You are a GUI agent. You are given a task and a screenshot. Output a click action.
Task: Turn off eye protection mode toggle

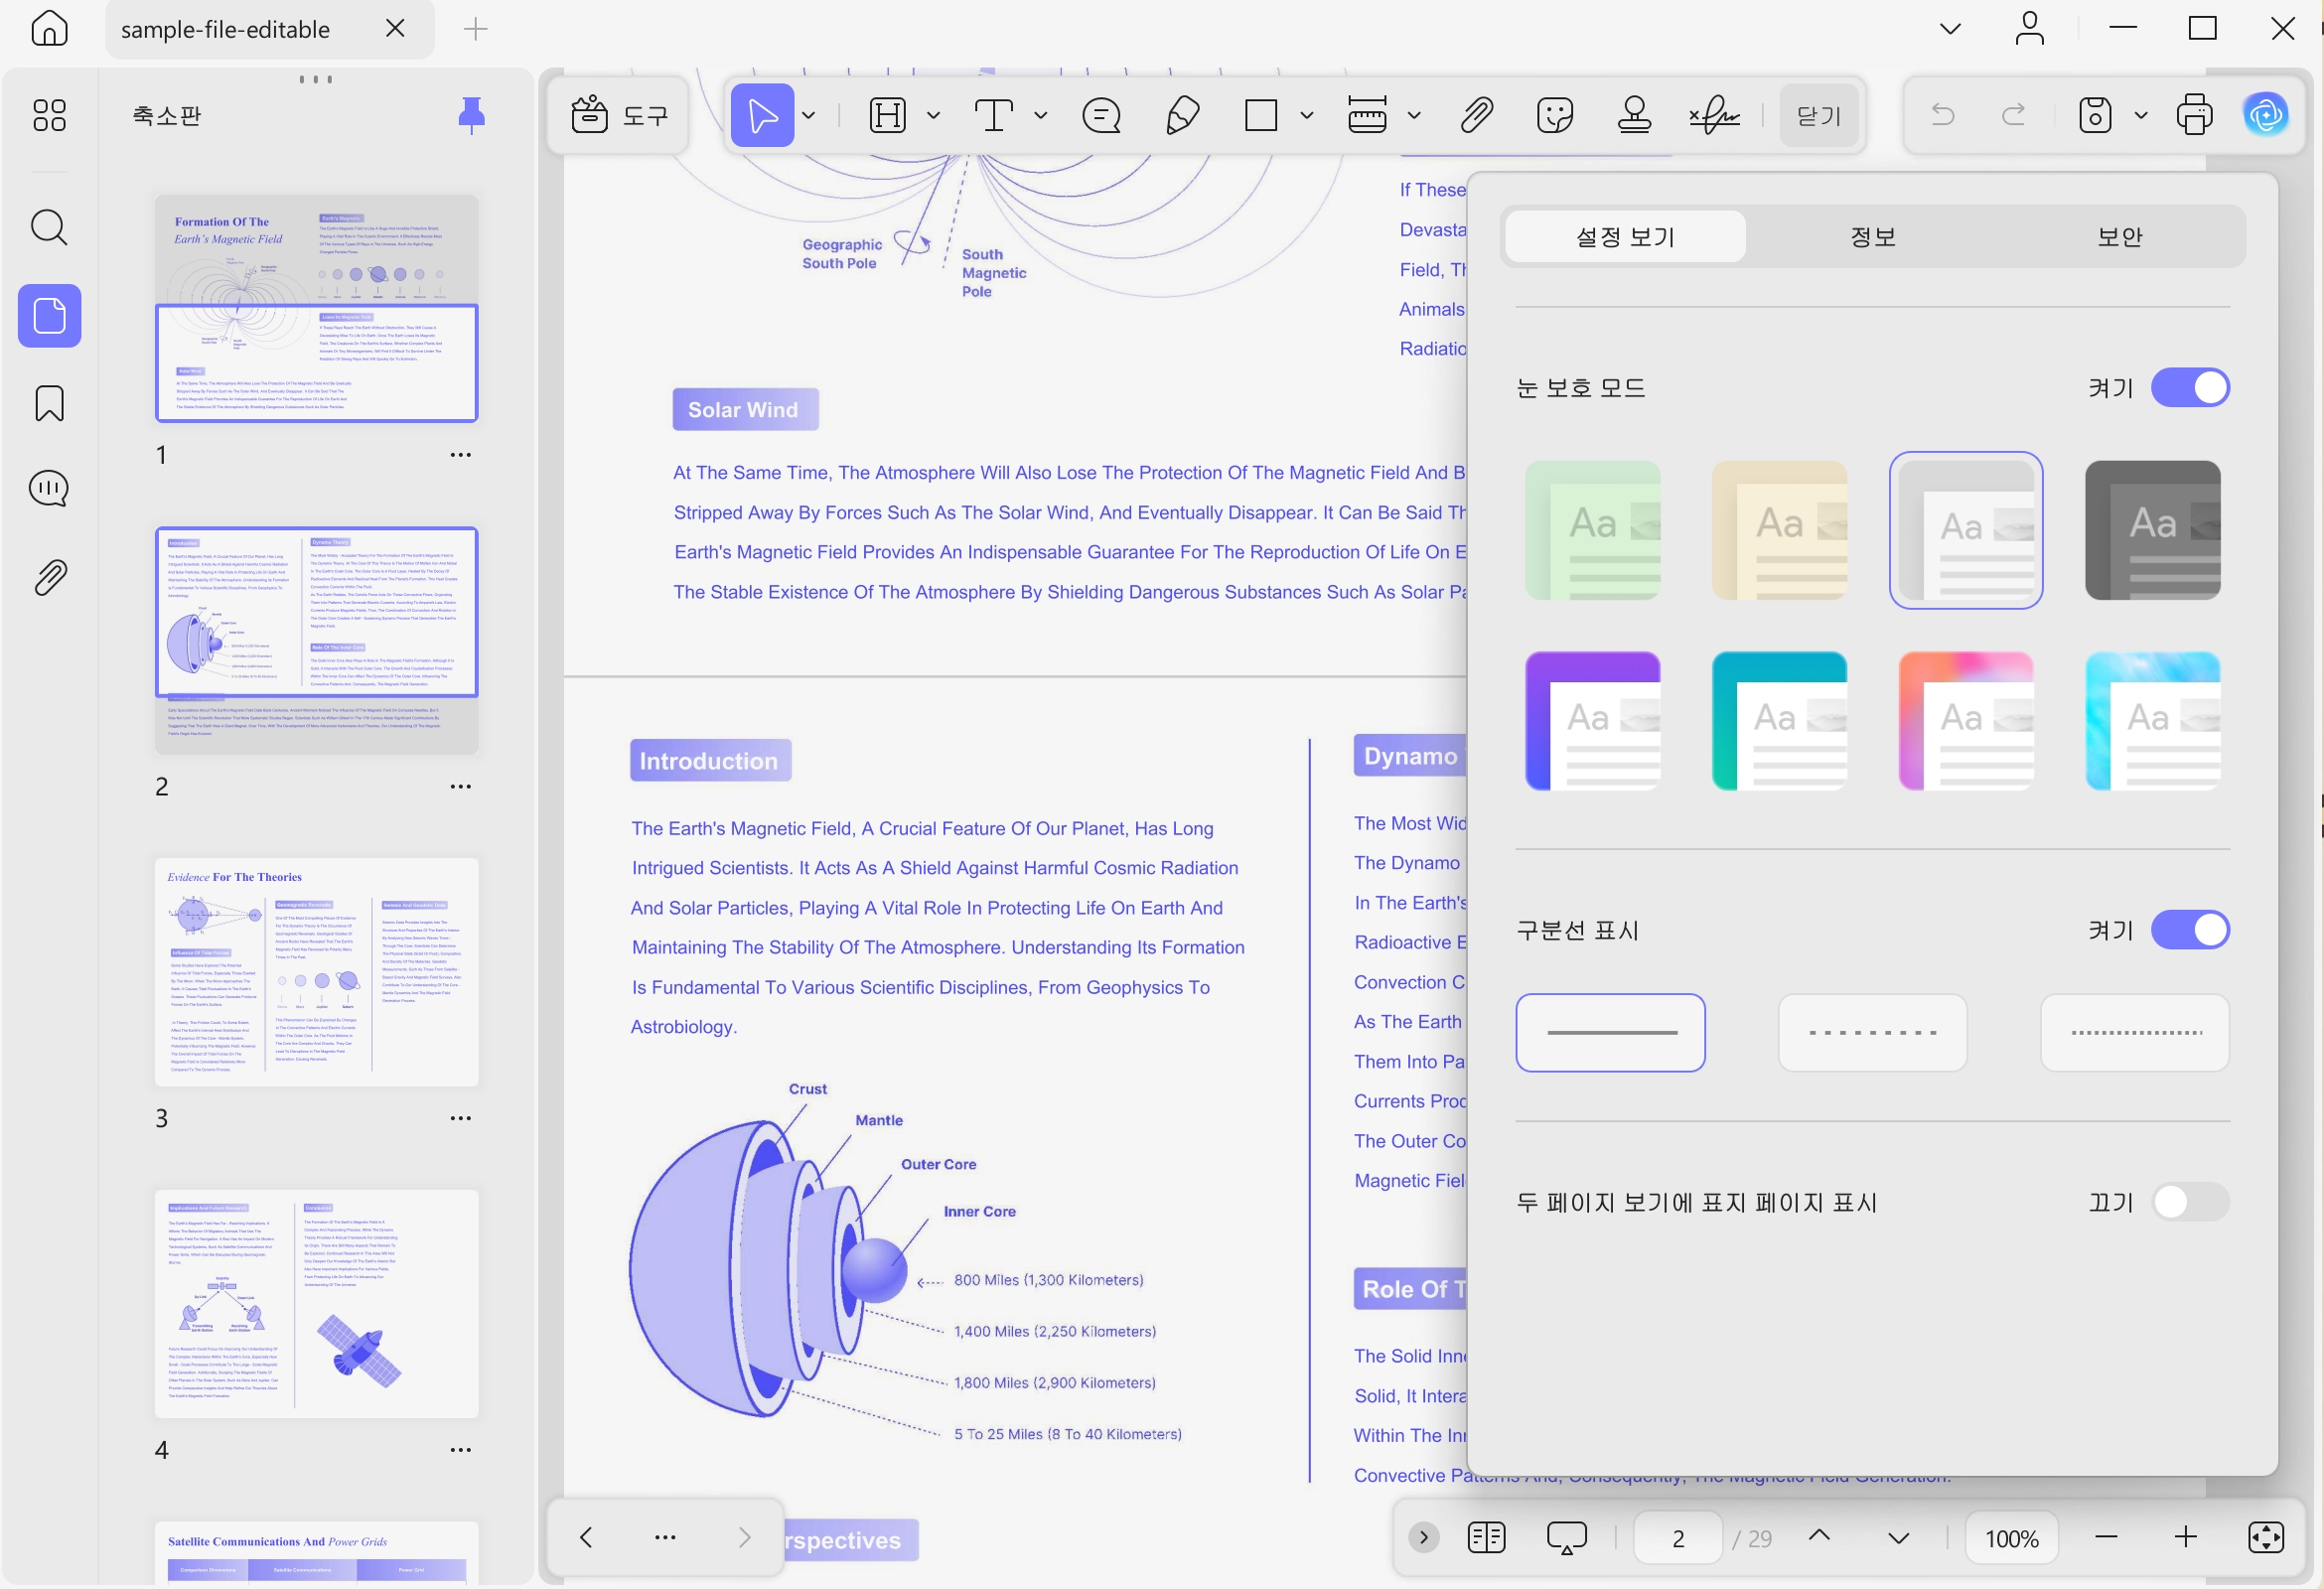(2190, 388)
